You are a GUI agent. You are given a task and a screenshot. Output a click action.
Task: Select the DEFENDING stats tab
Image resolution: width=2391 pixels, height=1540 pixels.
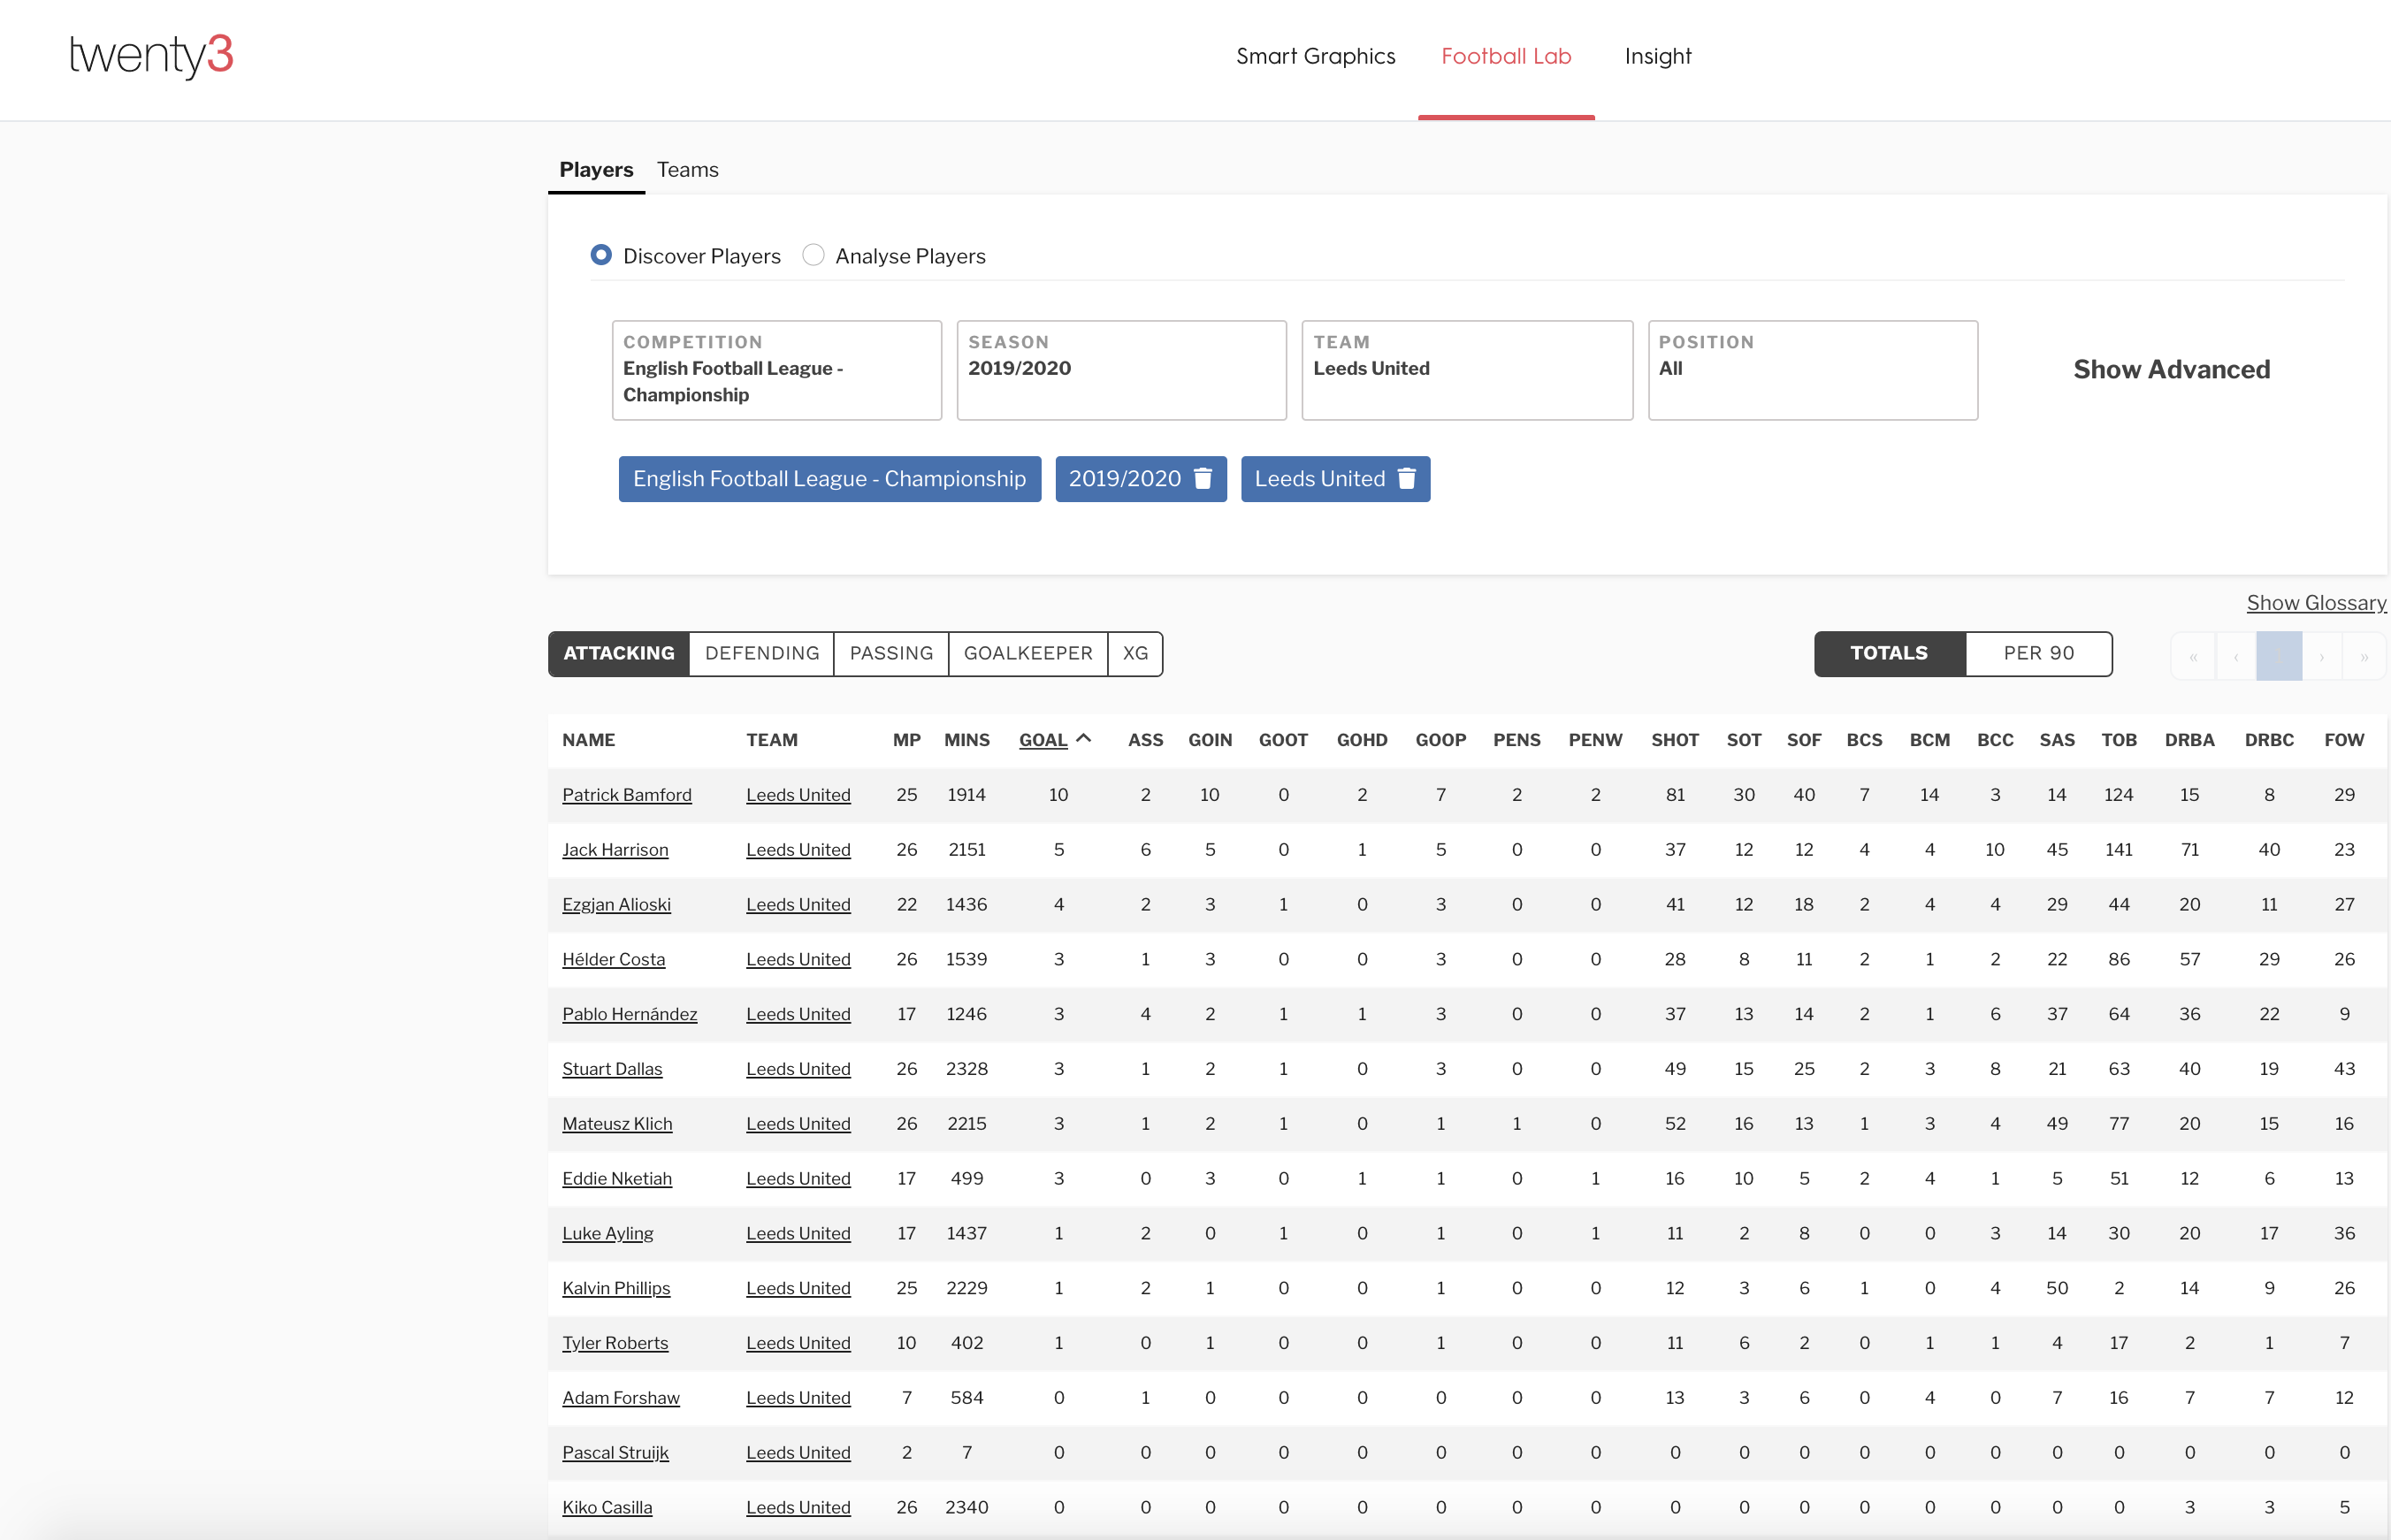[x=762, y=653]
